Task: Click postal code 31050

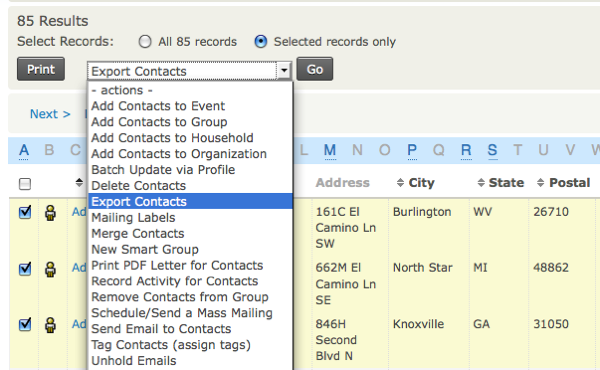Action: [x=551, y=324]
